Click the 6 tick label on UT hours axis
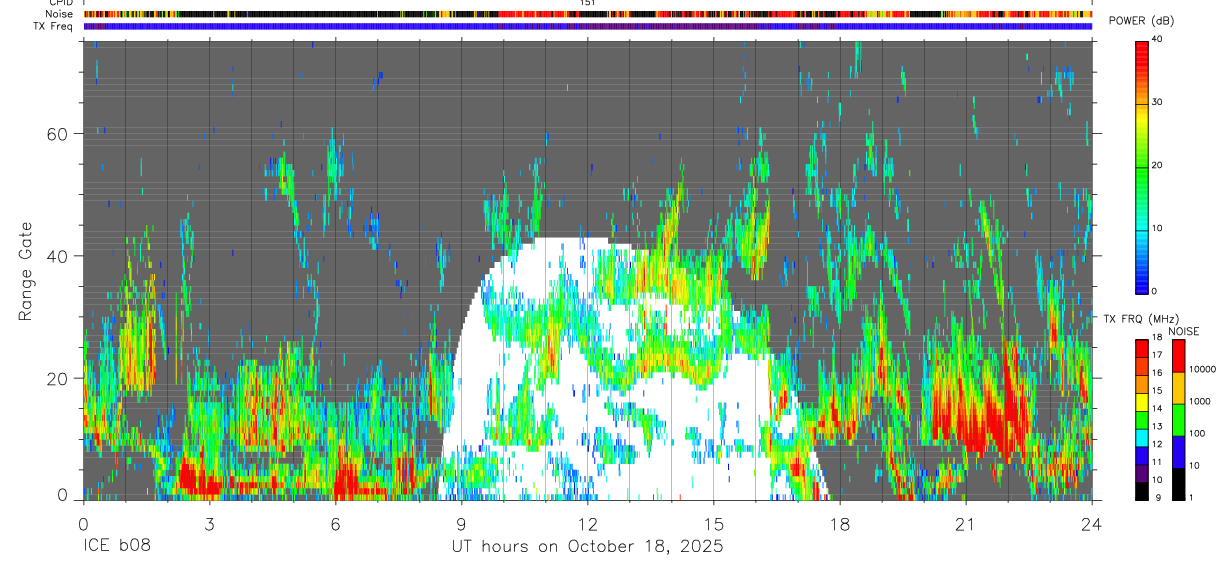Screen dimensions: 1228x567 point(335,524)
